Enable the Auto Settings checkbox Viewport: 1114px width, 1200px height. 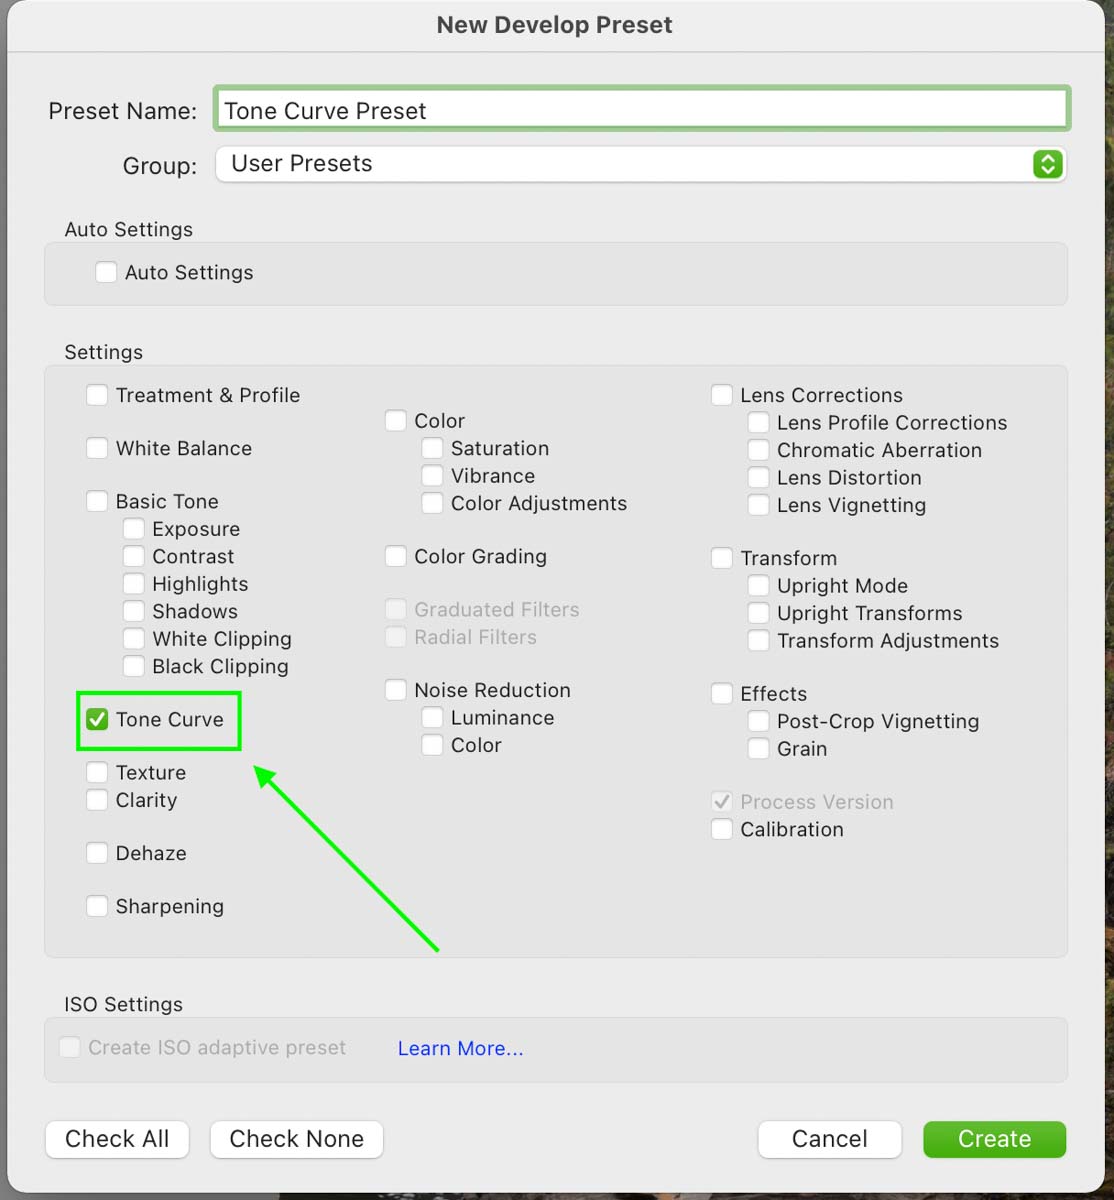click(106, 272)
